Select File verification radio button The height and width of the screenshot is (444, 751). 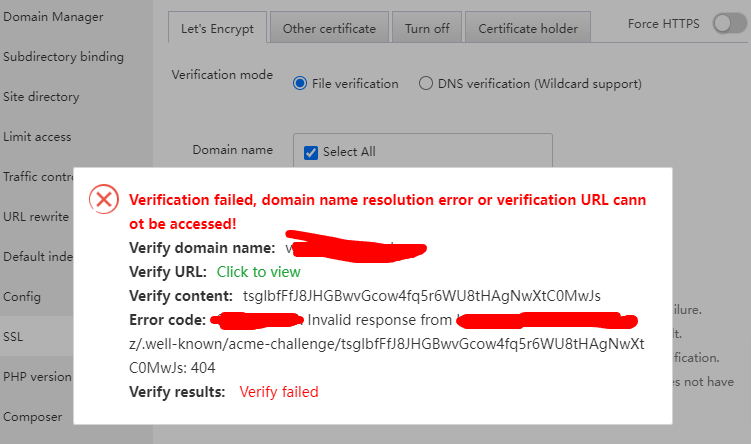[300, 84]
